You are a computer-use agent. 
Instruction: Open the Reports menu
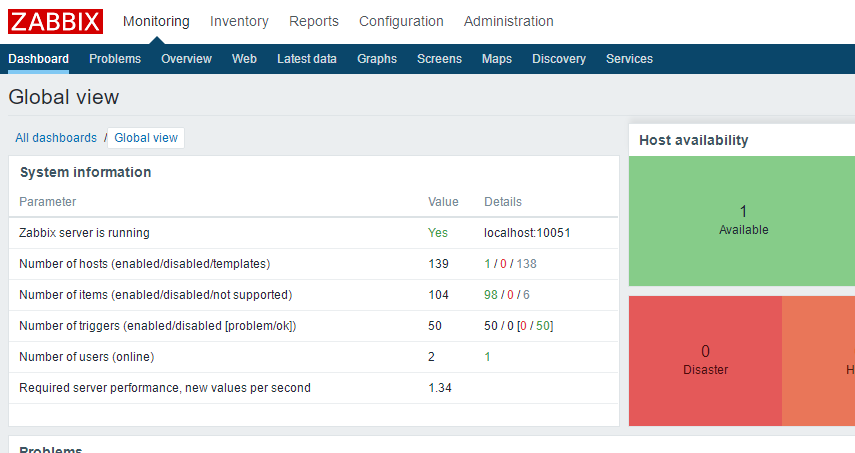(314, 21)
